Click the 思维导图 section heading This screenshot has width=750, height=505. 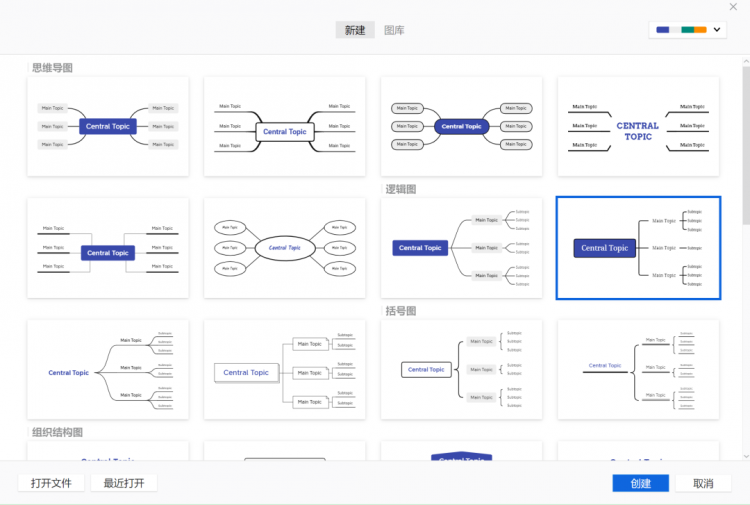pos(52,68)
